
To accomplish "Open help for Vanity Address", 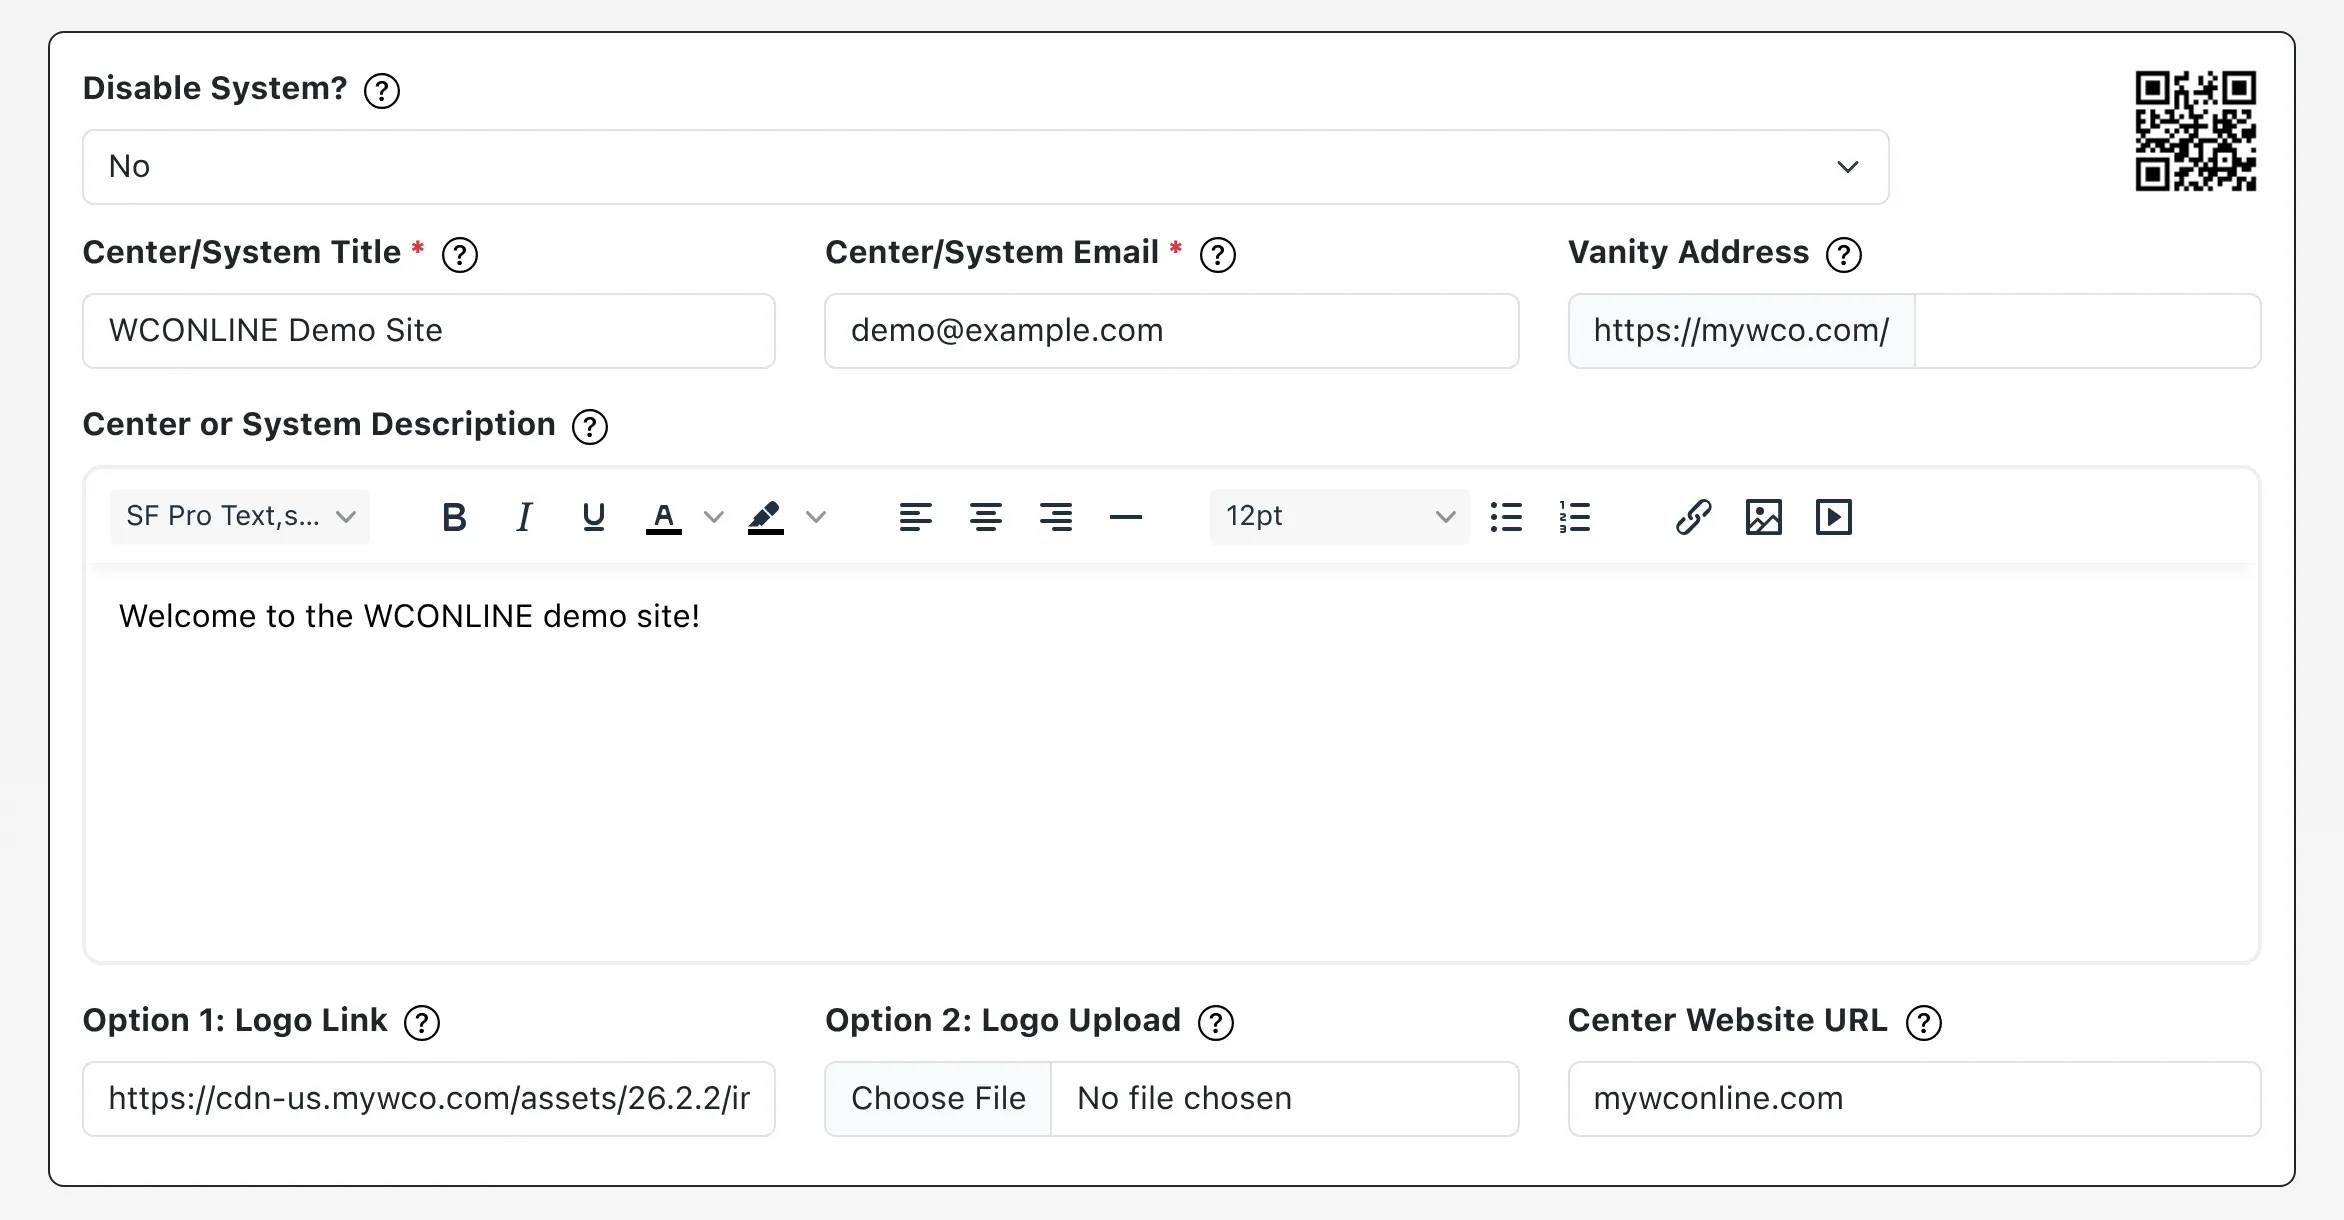I will tap(1844, 255).
